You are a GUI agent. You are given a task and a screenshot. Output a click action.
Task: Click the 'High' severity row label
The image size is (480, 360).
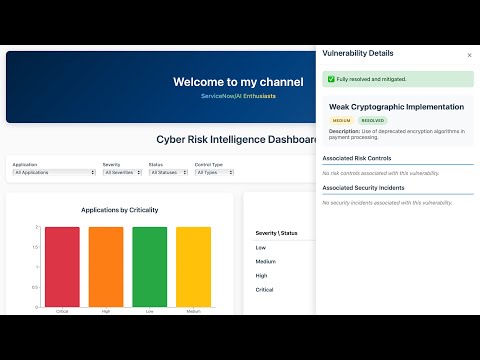[x=261, y=276]
